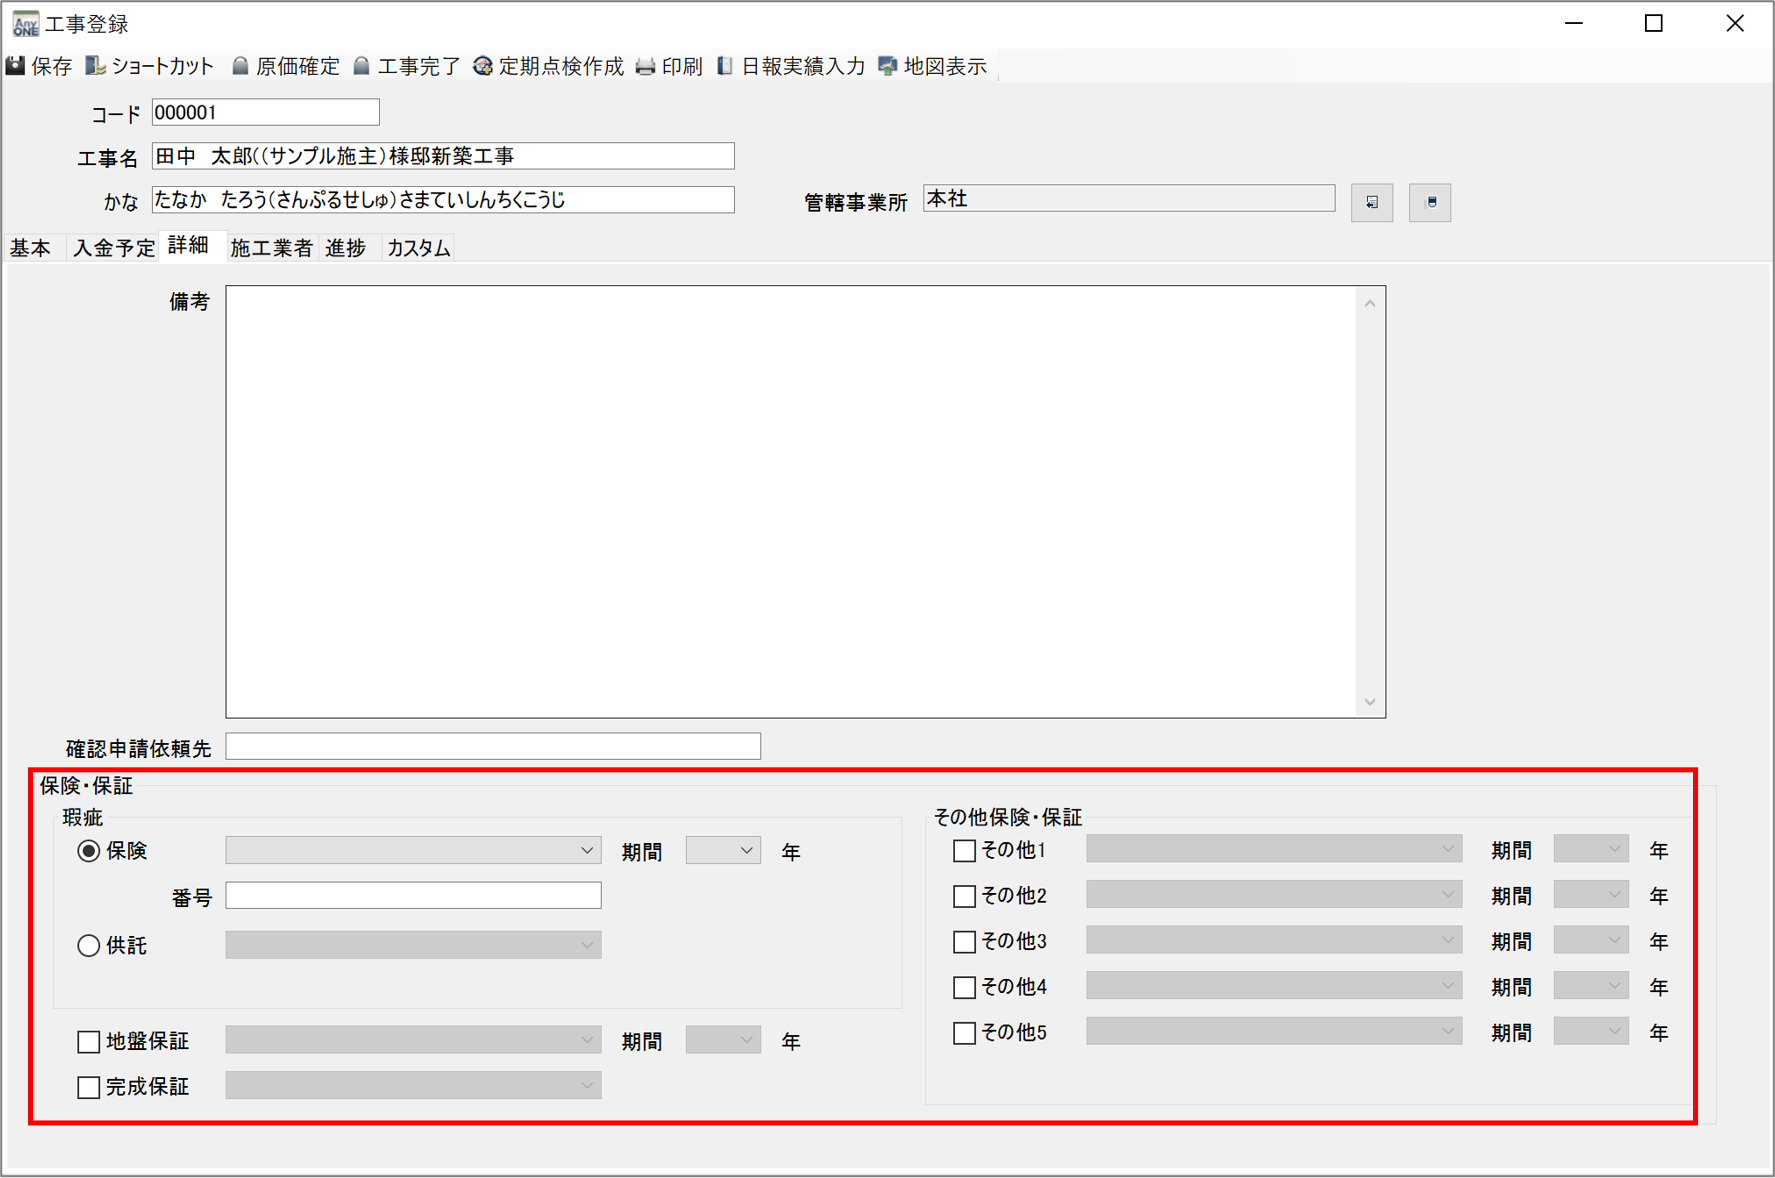
Task: Click the first button beside 管轄事業所 field
Action: [x=1371, y=202]
